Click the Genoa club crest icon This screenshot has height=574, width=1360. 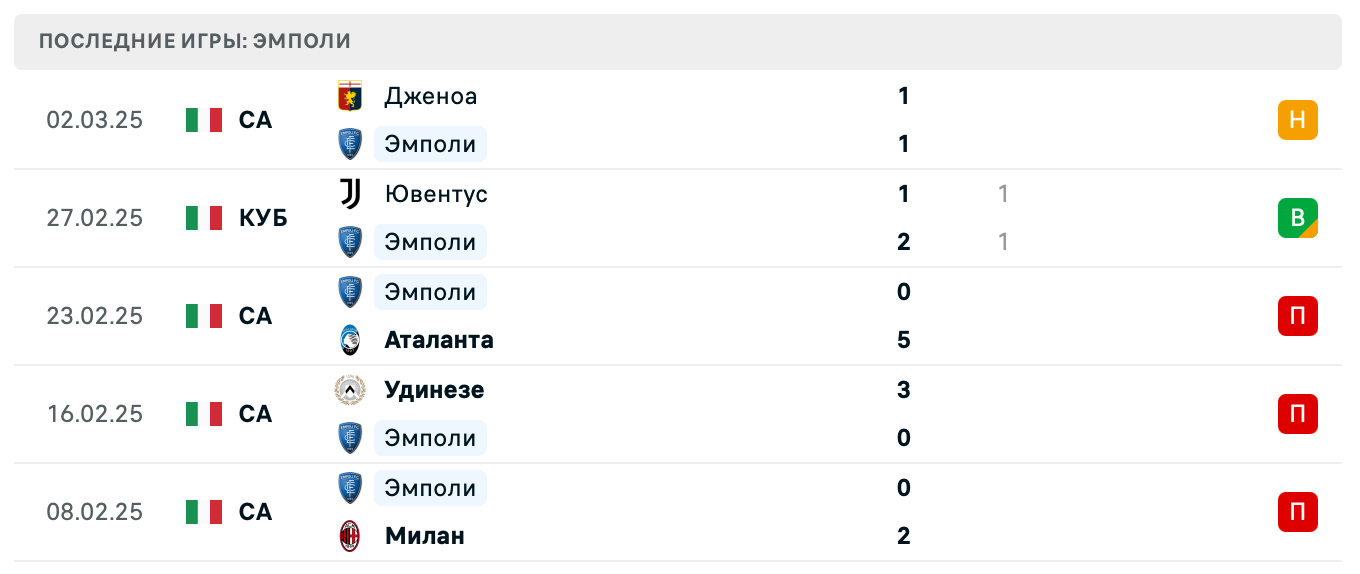[x=349, y=96]
